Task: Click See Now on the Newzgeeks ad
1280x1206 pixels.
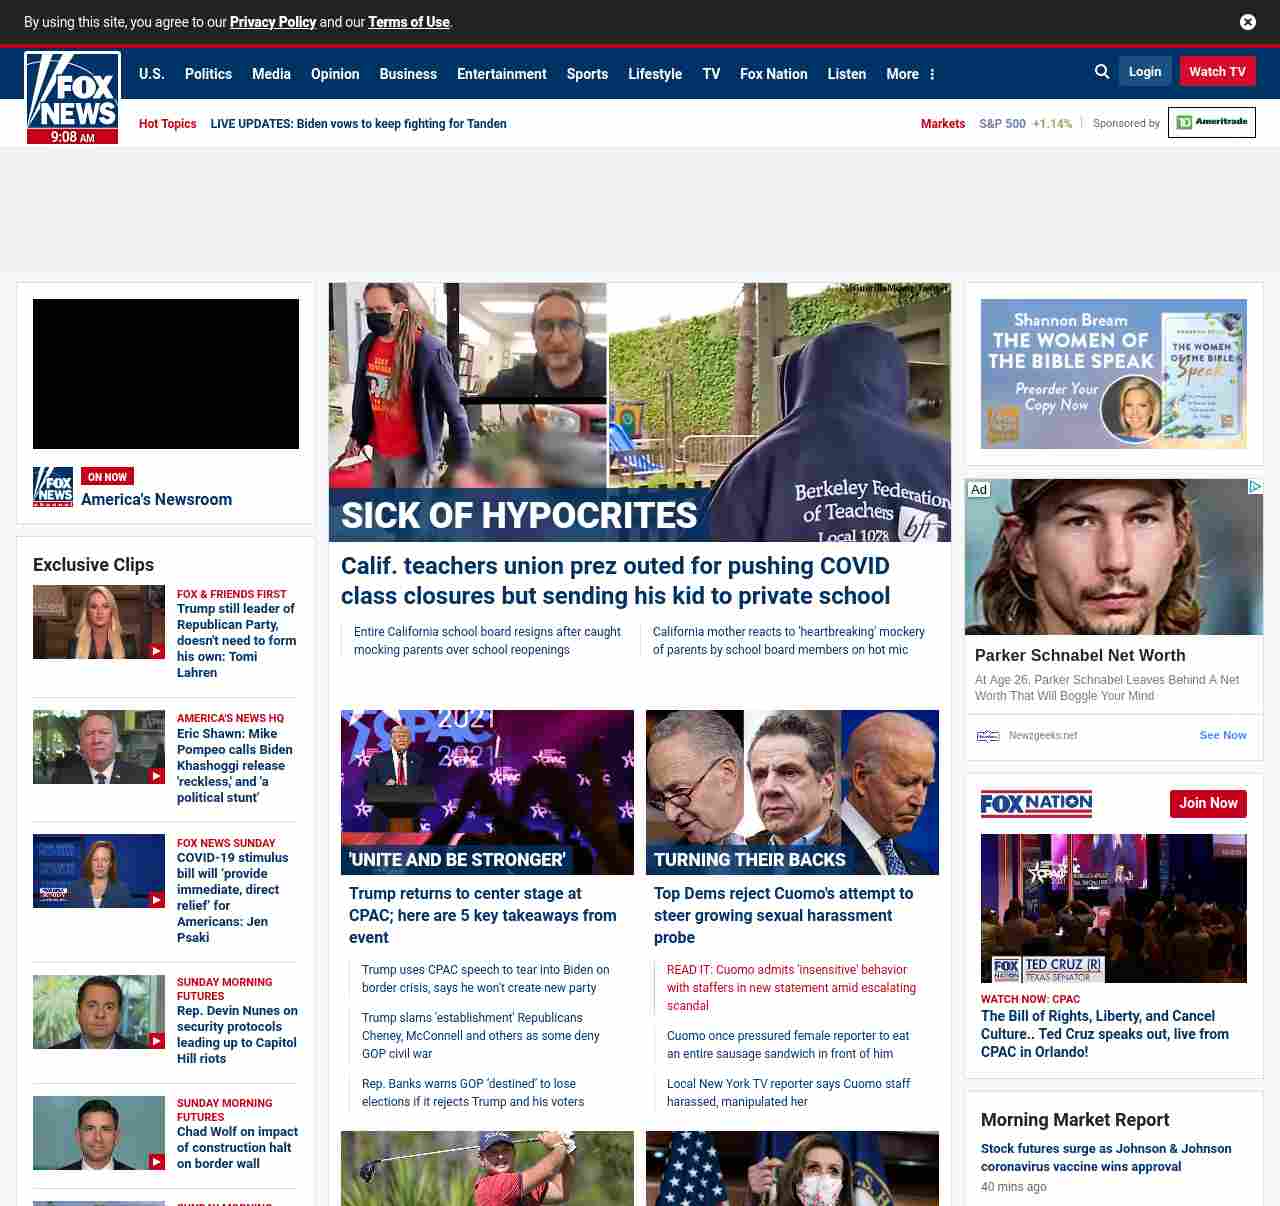Action: coord(1222,735)
